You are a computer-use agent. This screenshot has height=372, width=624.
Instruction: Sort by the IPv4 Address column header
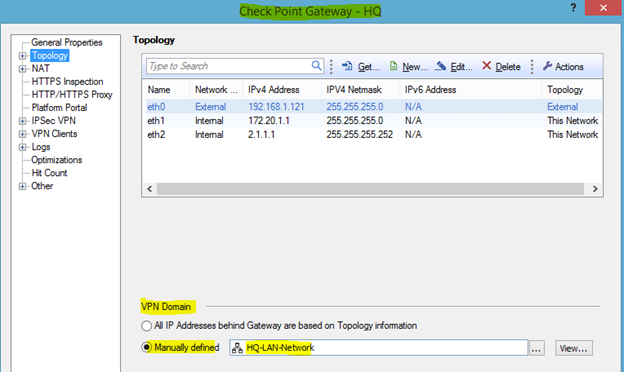(282, 90)
